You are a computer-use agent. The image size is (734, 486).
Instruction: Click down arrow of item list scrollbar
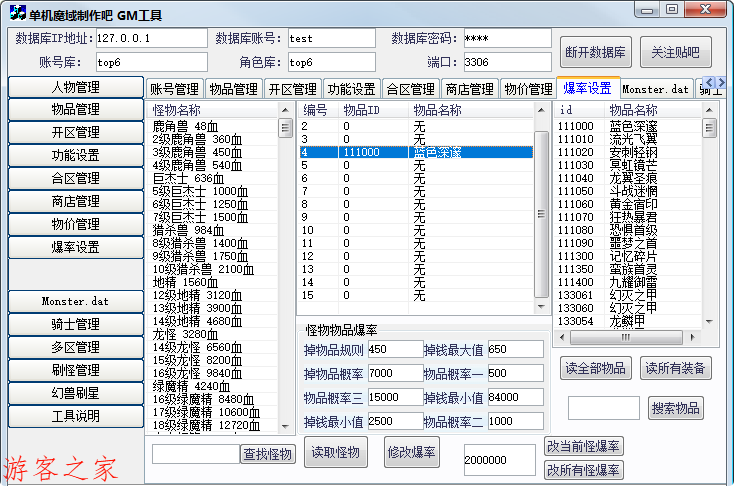[x=707, y=322]
